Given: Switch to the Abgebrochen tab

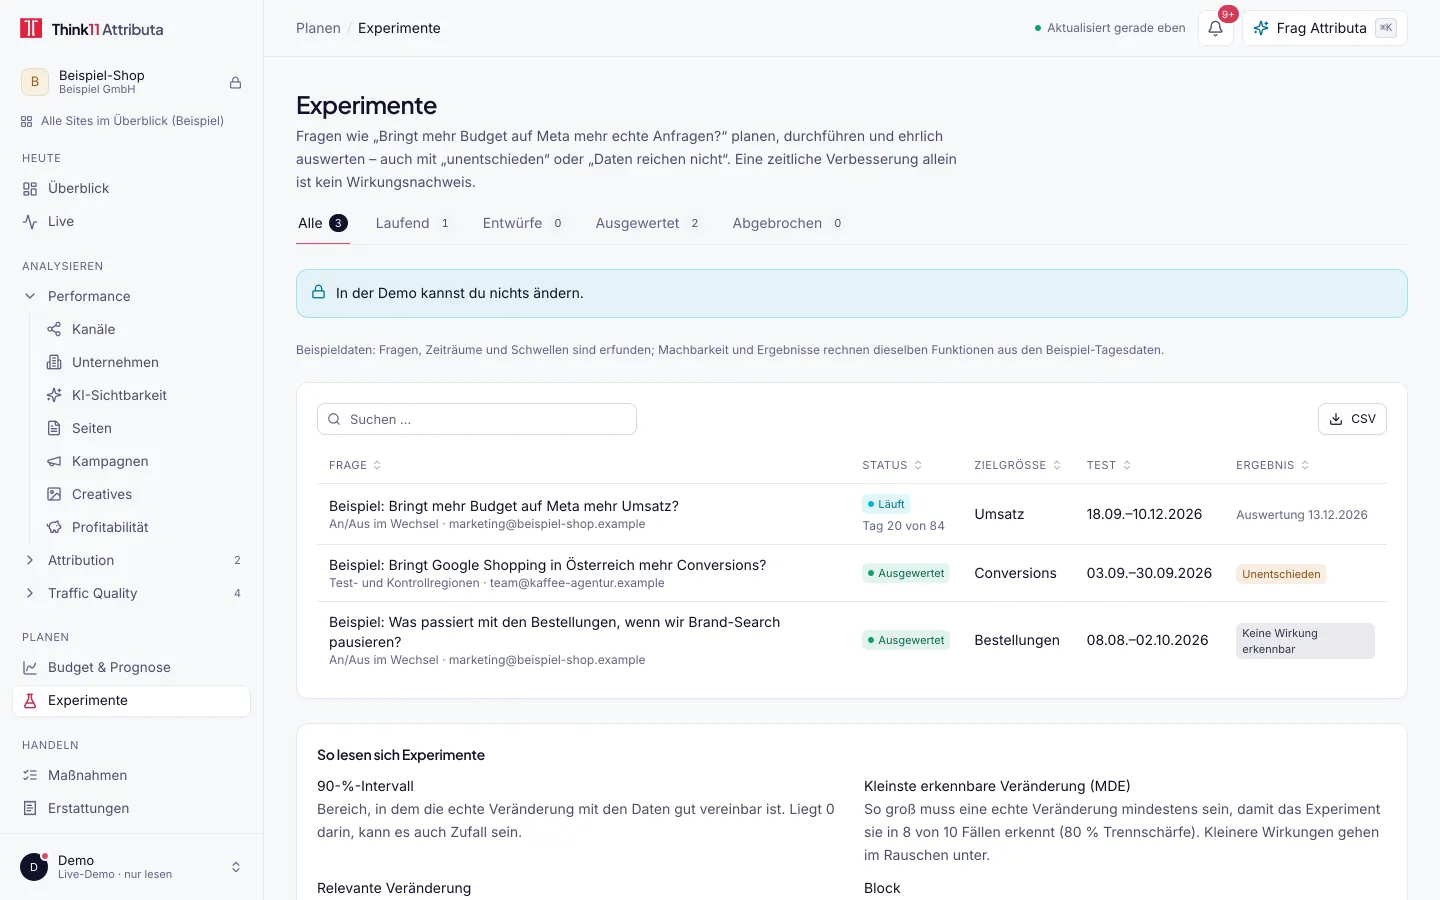Looking at the screenshot, I should click(788, 223).
